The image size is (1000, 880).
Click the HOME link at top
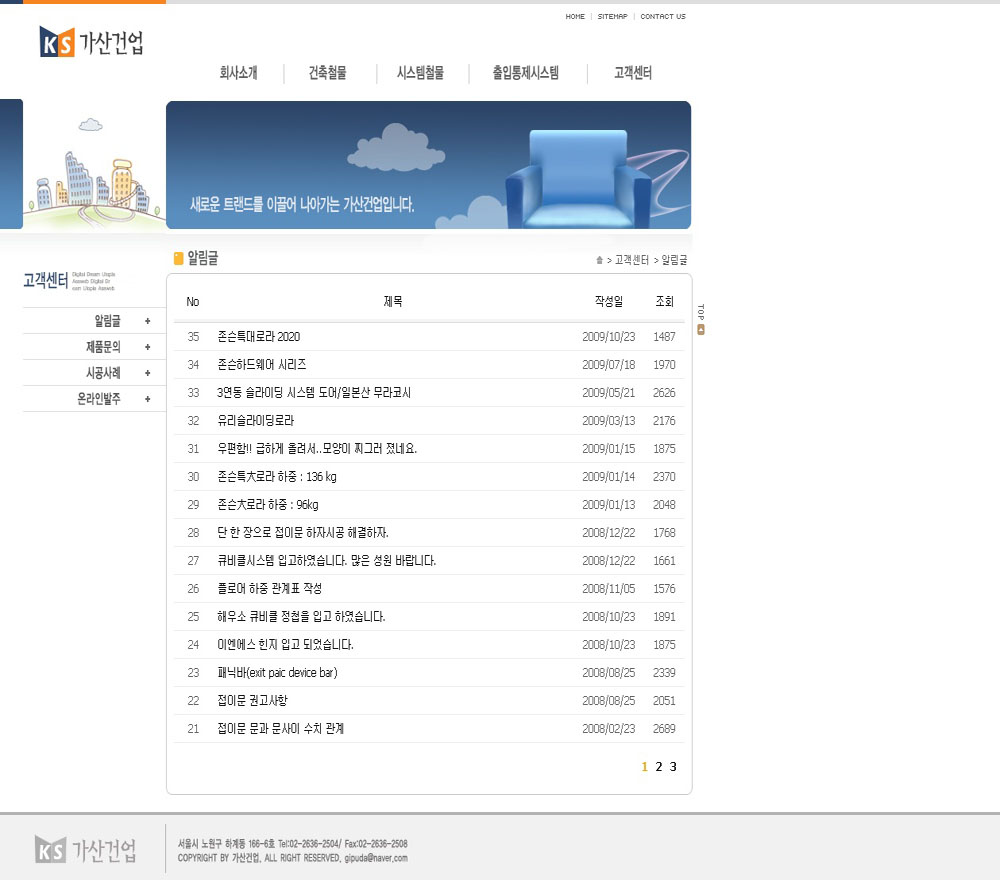(575, 17)
